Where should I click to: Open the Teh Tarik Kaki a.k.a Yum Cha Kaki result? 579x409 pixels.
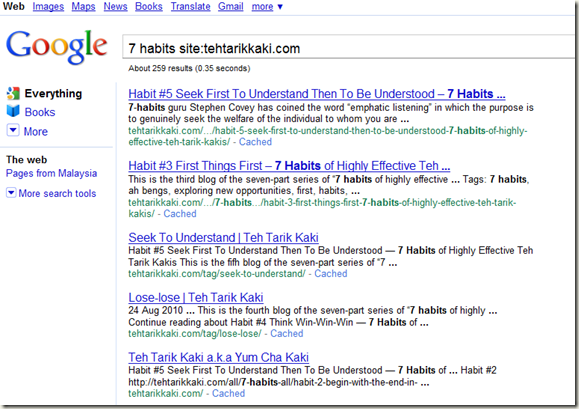219,357
